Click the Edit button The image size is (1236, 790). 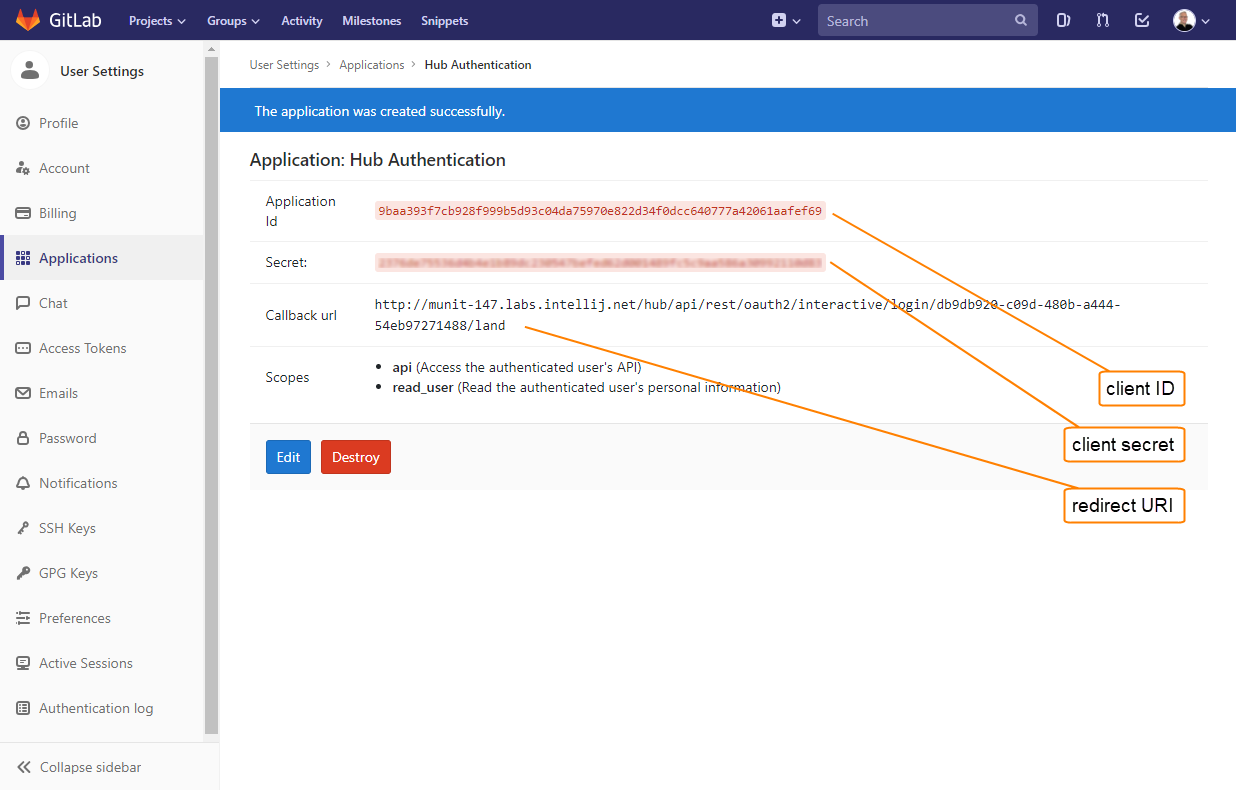[288, 456]
